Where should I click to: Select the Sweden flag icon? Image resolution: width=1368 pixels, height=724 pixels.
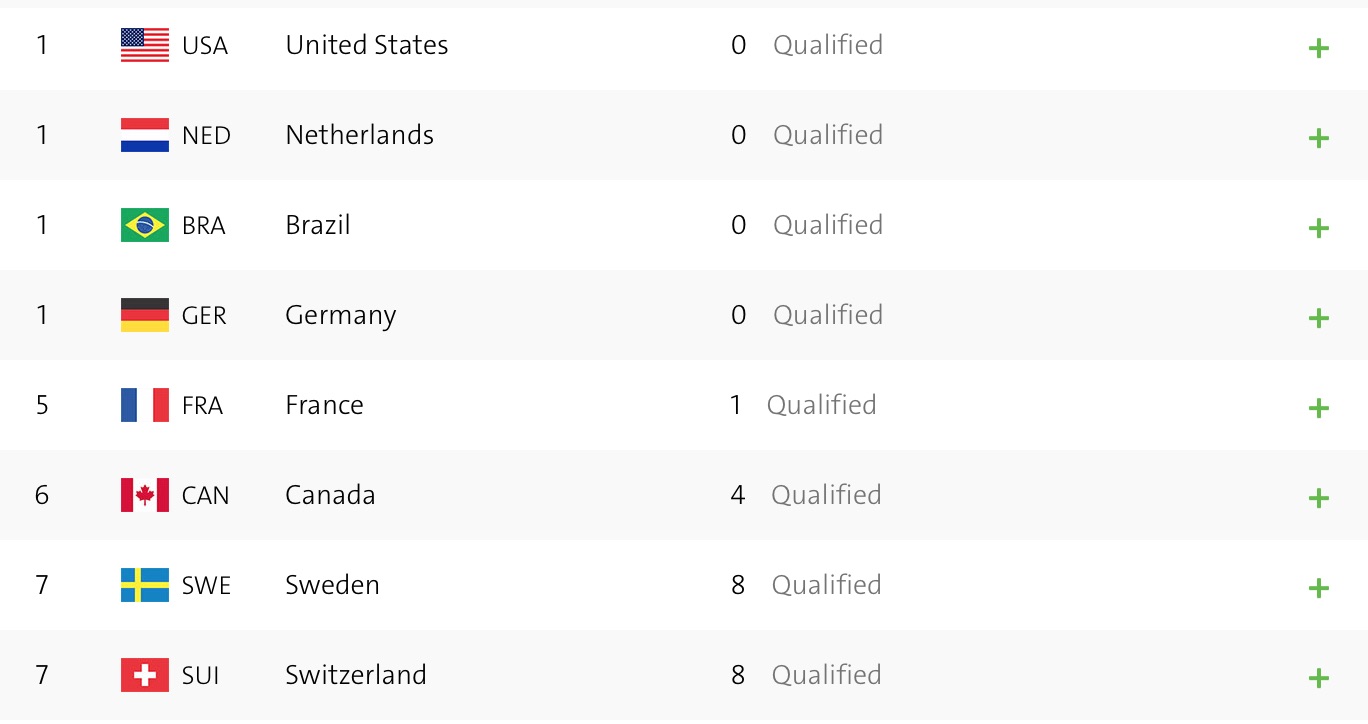click(x=145, y=585)
